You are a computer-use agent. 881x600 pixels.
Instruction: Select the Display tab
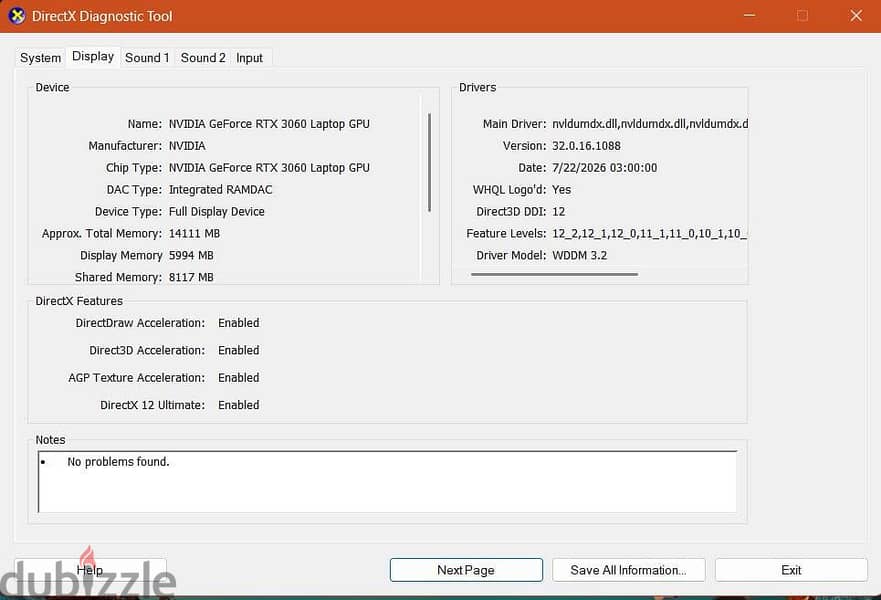coord(93,57)
